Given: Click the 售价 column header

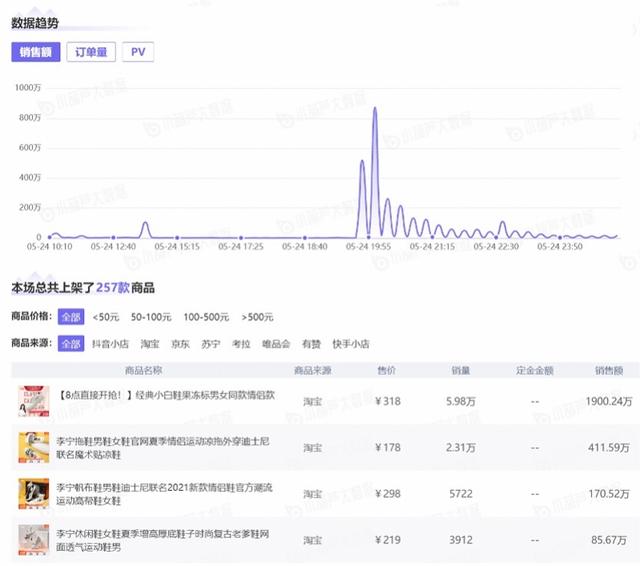Looking at the screenshot, I should pos(387,370).
